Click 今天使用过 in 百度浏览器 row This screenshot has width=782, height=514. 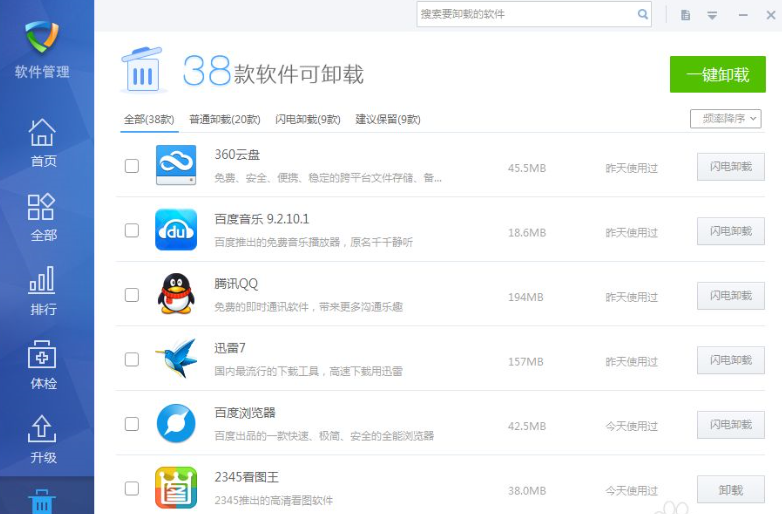click(x=631, y=426)
